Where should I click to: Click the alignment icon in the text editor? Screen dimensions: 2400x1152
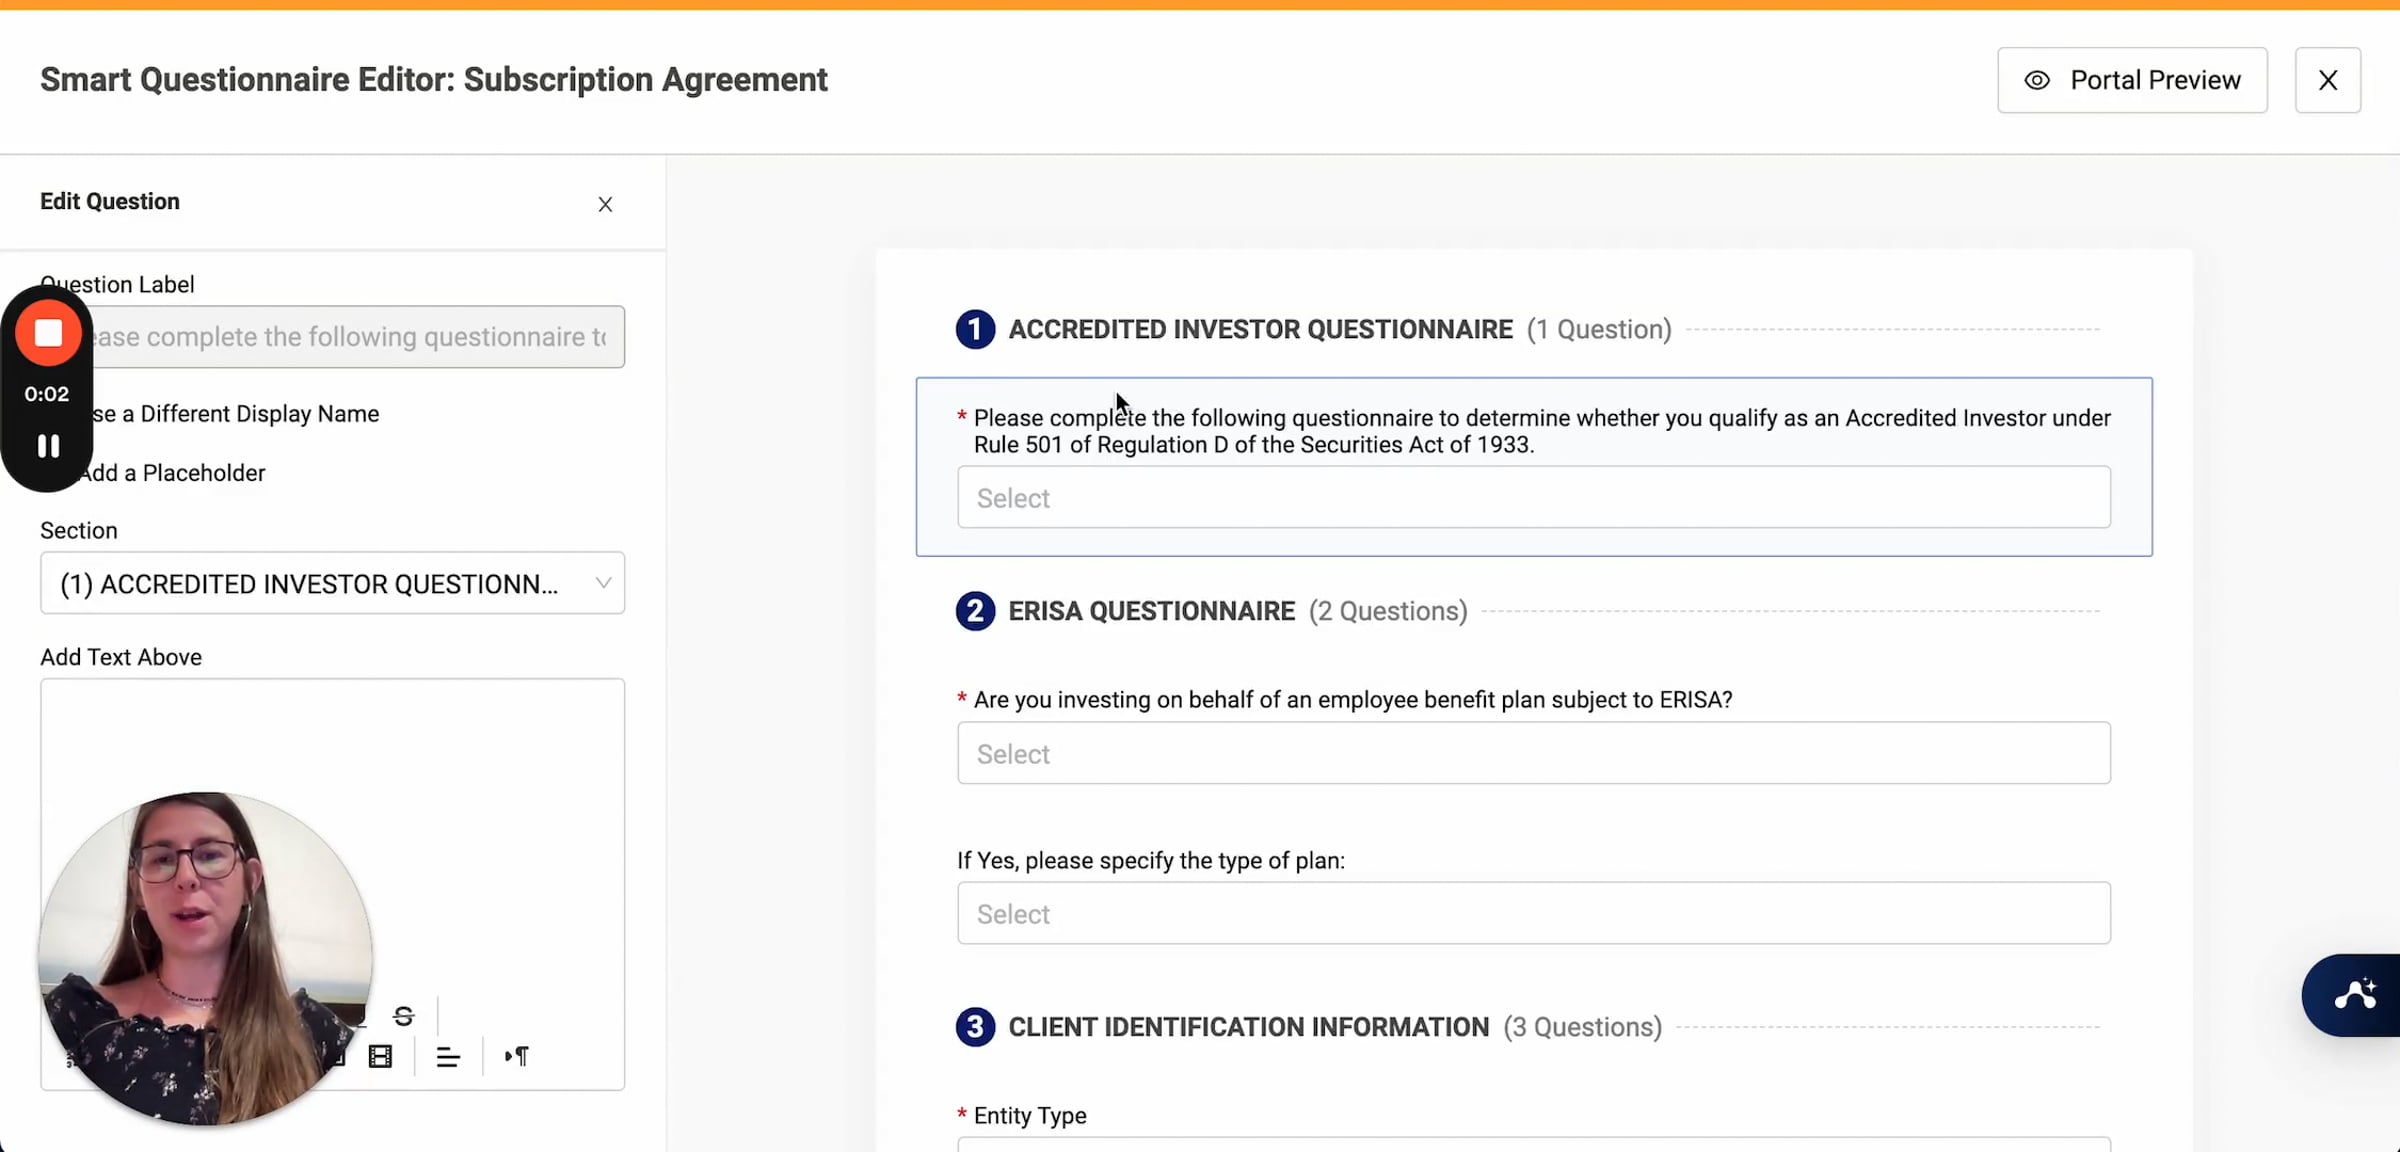448,1057
